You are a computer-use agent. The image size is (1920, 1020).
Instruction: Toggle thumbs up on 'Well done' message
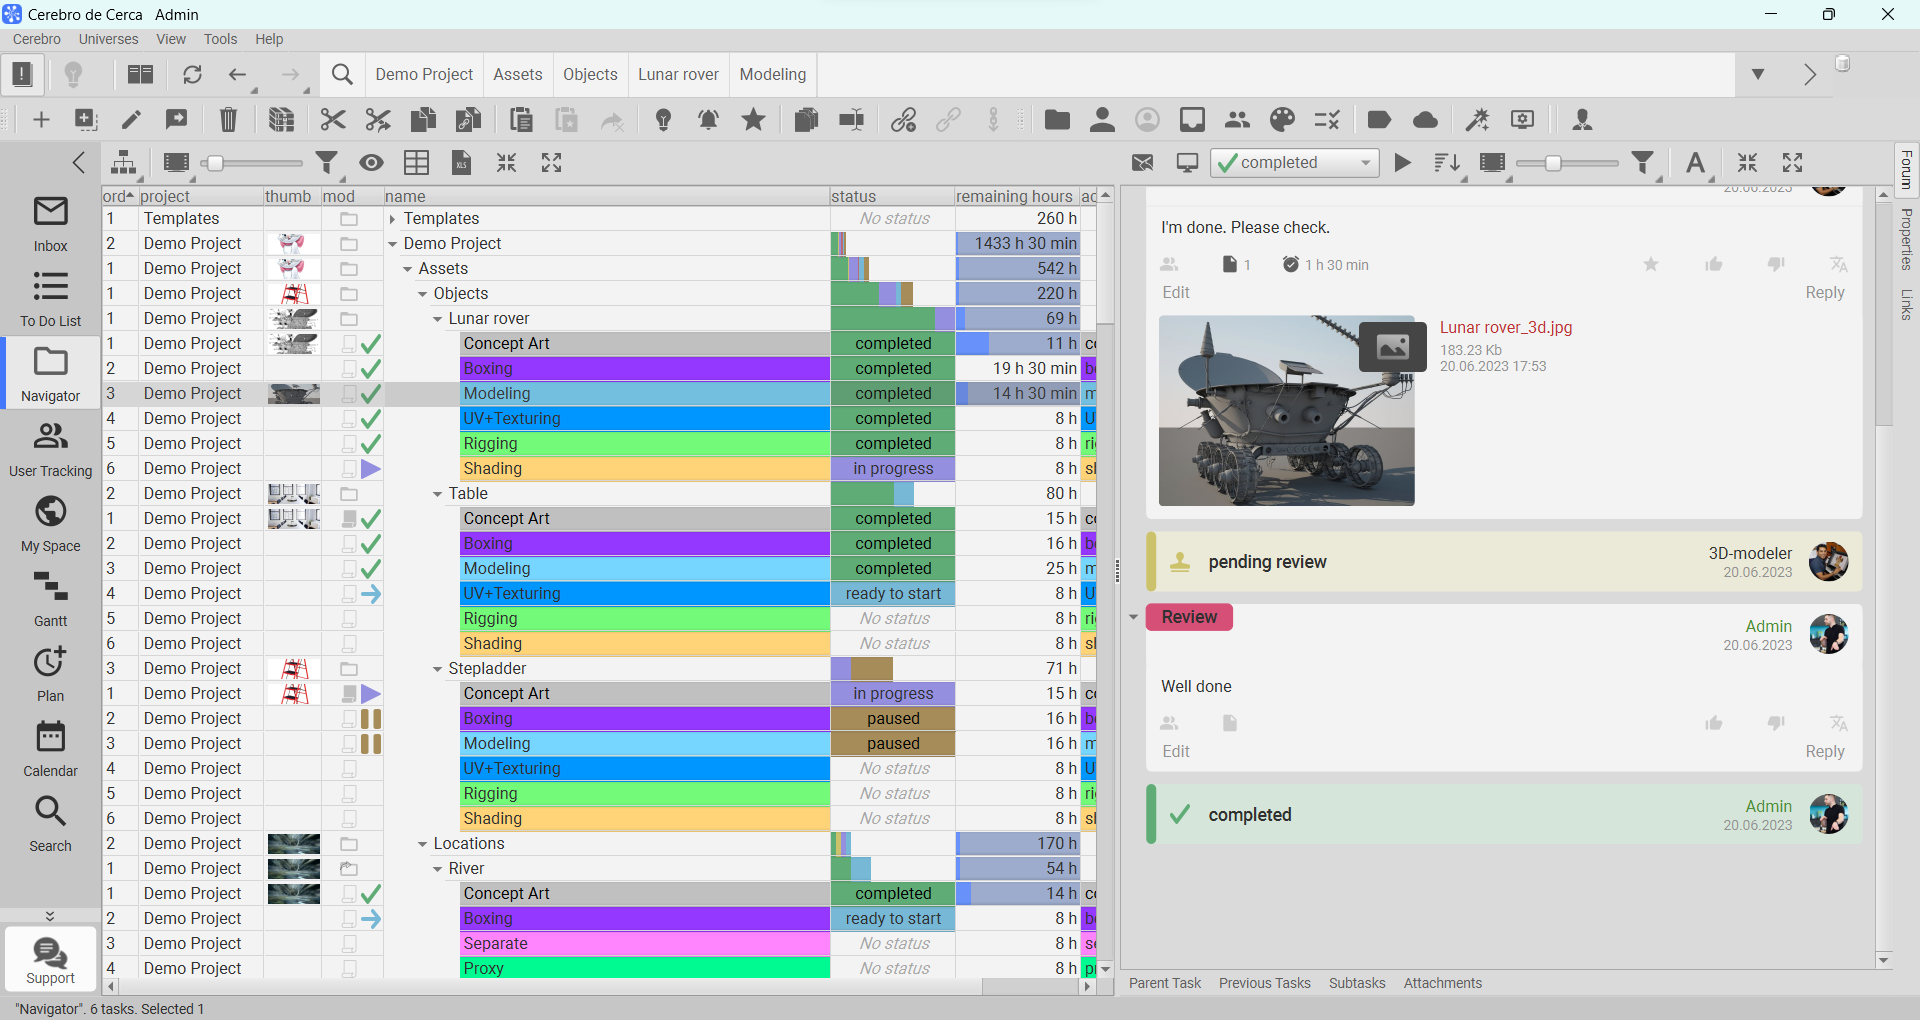tap(1714, 723)
